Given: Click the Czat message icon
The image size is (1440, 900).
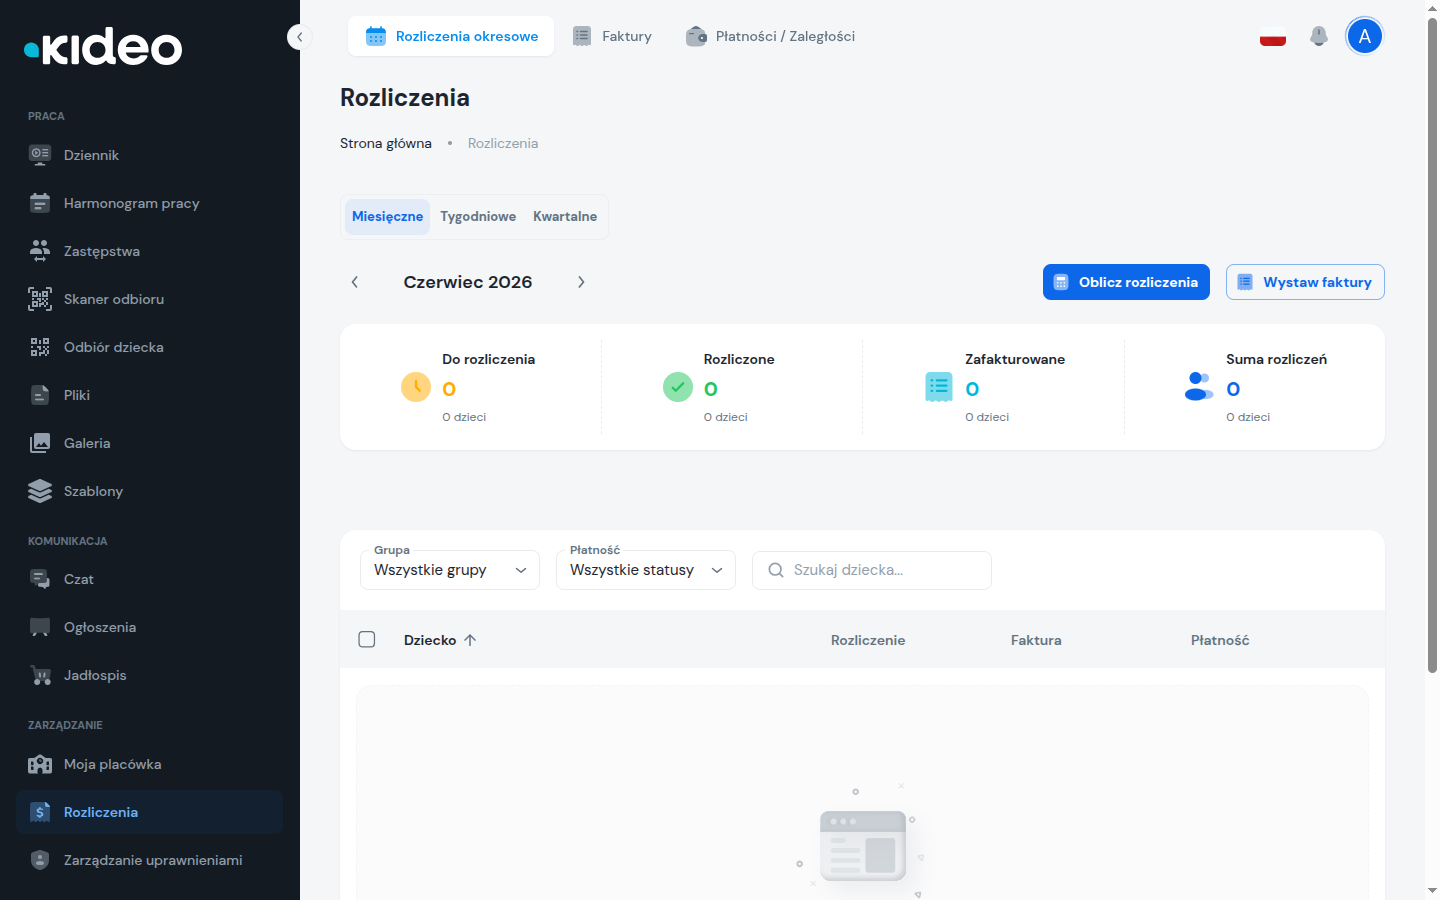Looking at the screenshot, I should [x=40, y=579].
